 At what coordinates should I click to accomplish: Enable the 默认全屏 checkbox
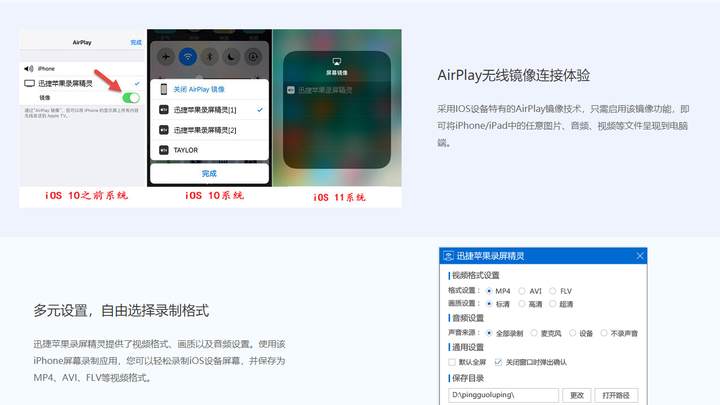pyautogui.click(x=452, y=362)
